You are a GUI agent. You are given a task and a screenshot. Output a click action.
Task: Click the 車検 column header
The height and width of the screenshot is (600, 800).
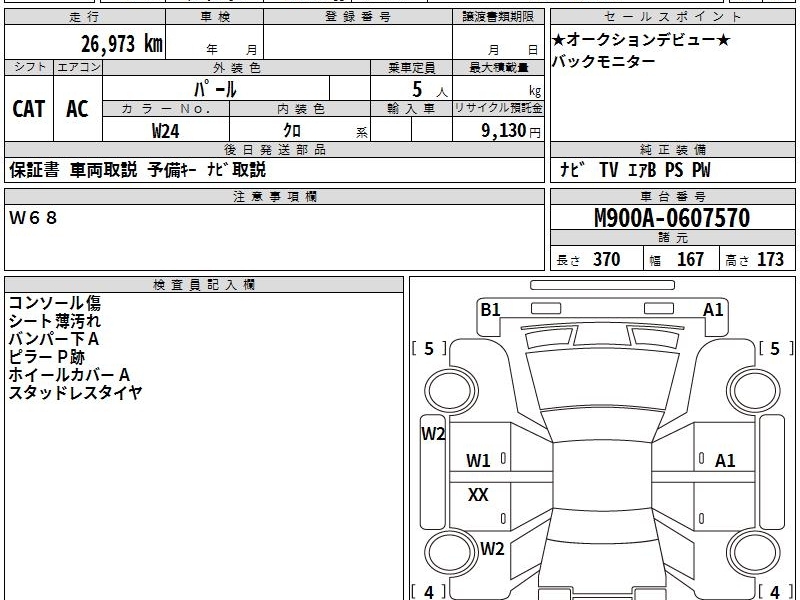tap(215, 17)
